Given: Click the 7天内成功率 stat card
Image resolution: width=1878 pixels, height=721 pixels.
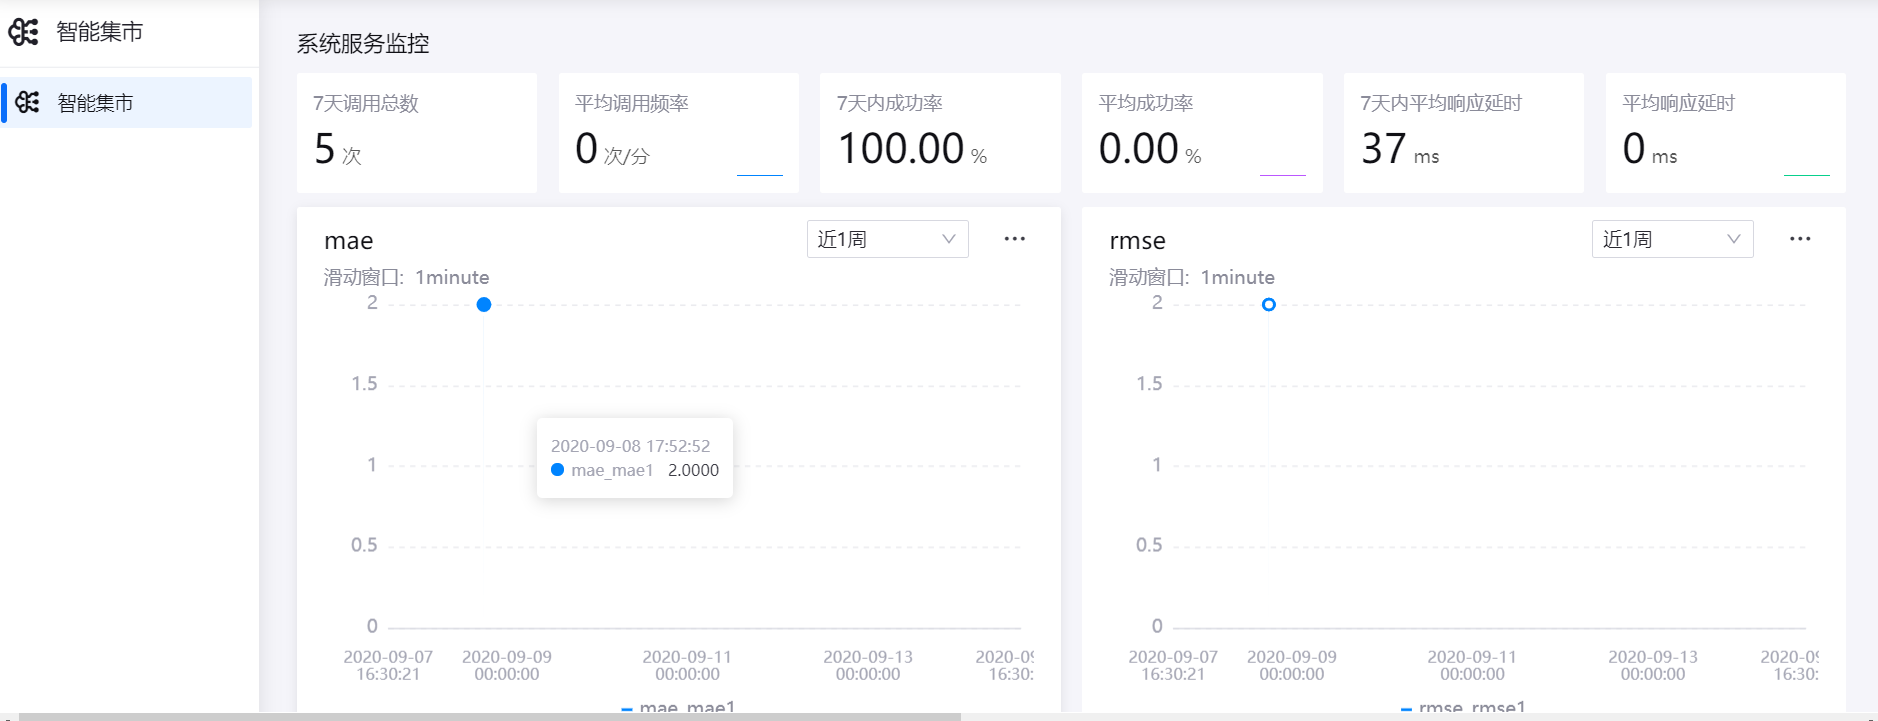Looking at the screenshot, I should tap(939, 132).
